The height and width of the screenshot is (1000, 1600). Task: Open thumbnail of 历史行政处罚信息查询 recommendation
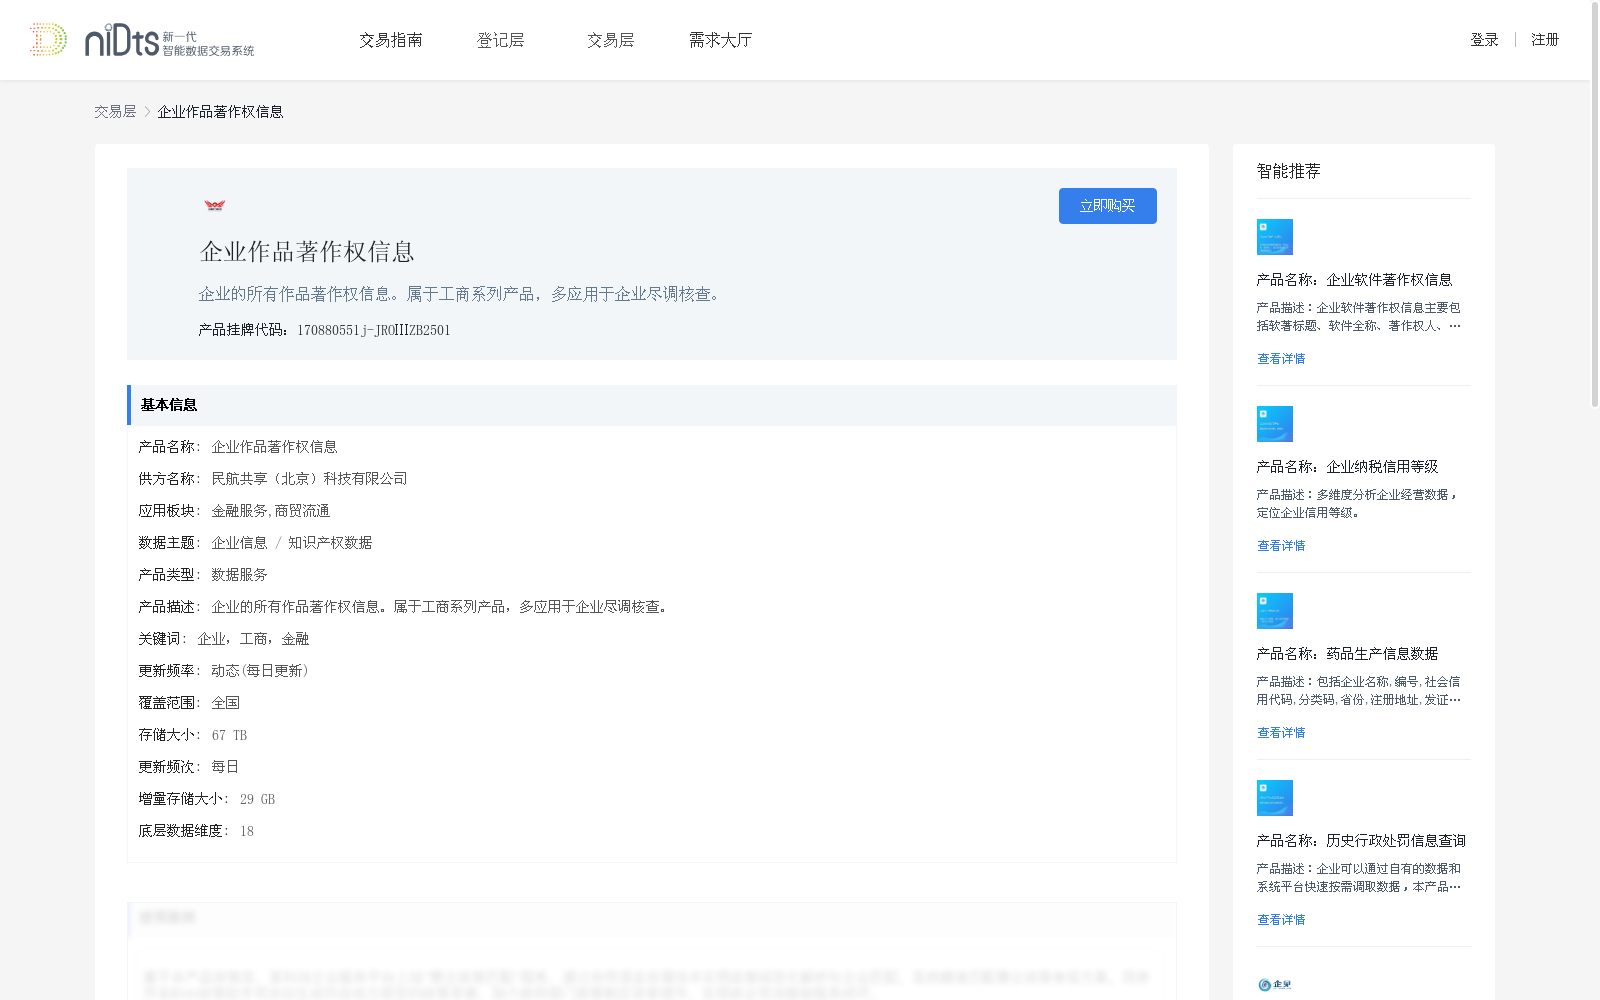[1275, 798]
